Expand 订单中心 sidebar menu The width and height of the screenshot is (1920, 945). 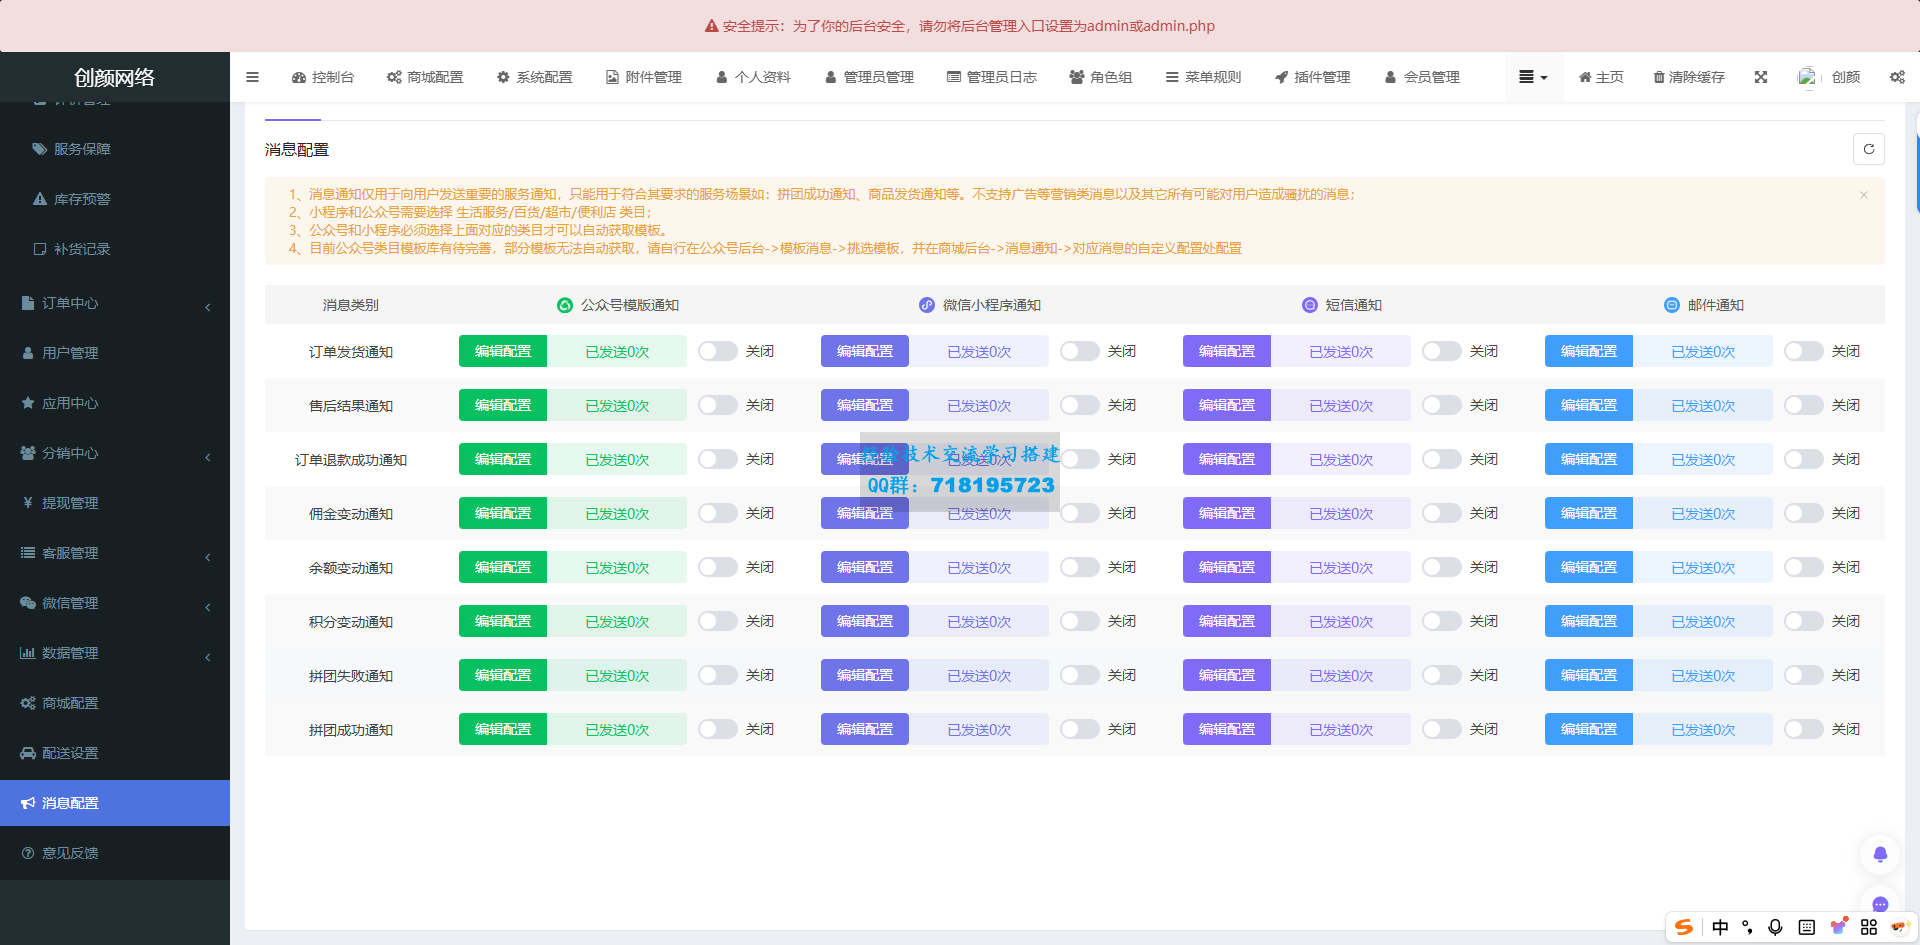[115, 303]
